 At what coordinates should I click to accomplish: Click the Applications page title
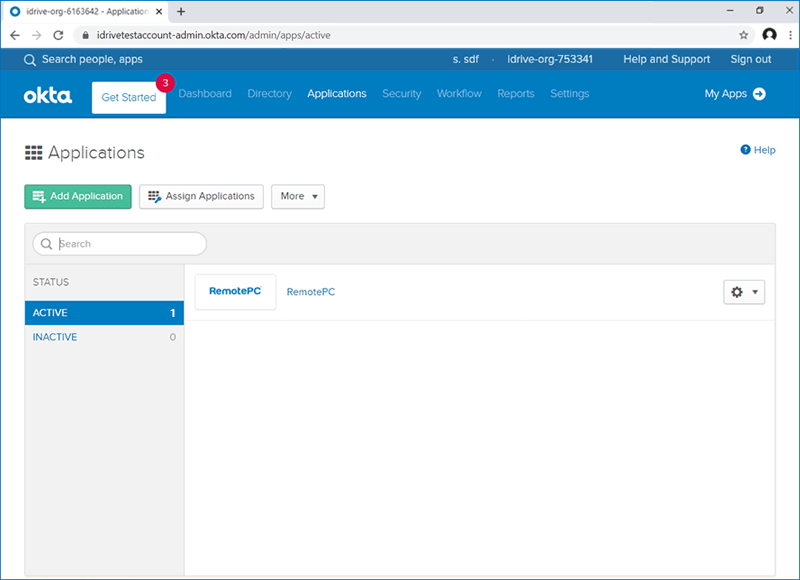coord(96,153)
